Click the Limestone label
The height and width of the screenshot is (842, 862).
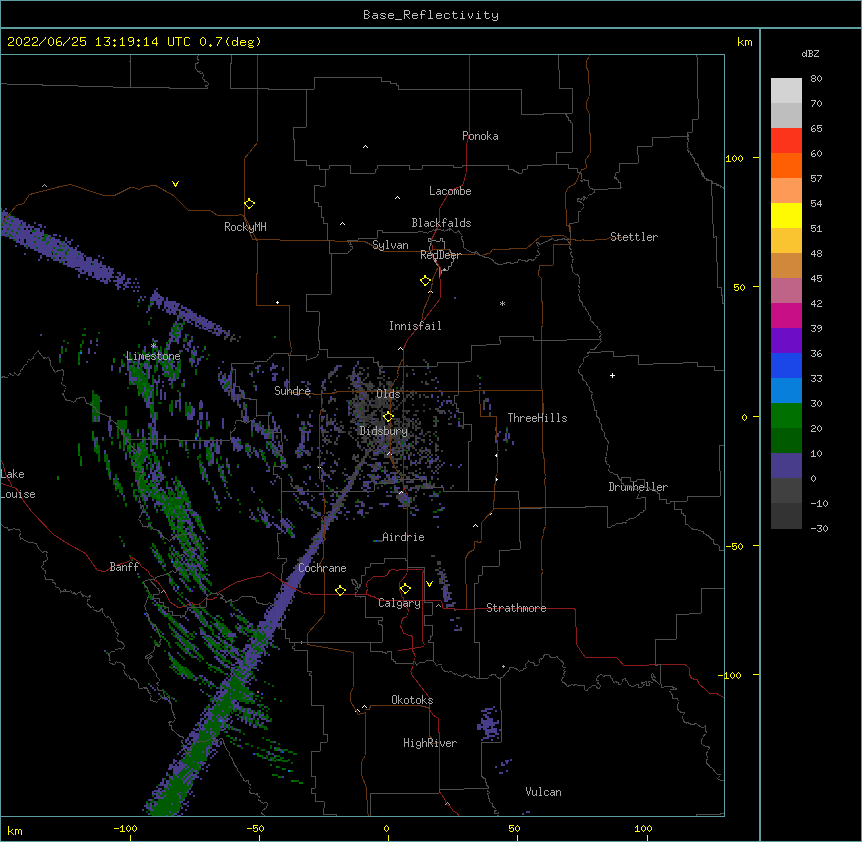pos(153,356)
